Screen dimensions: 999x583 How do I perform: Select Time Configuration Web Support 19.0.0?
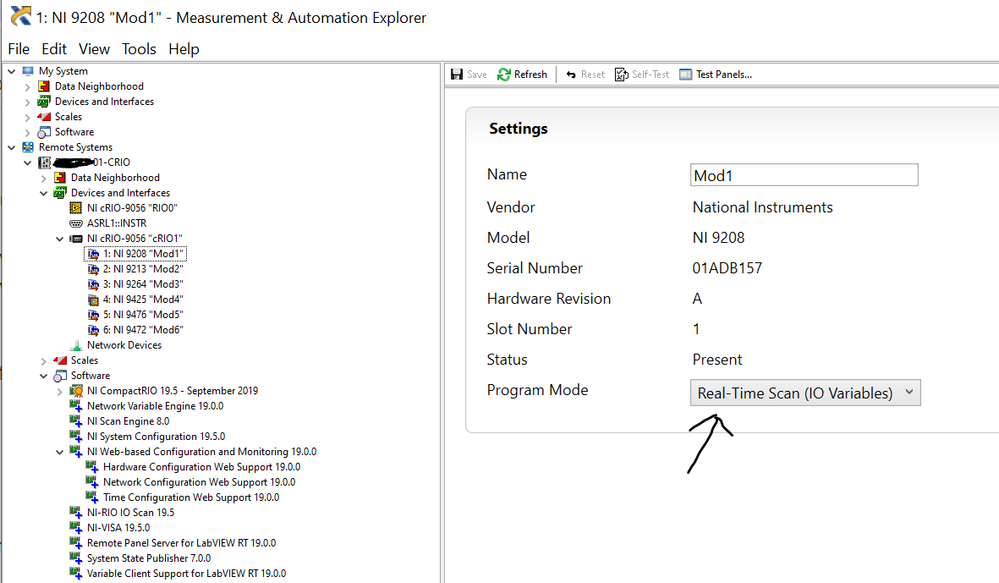[191, 498]
